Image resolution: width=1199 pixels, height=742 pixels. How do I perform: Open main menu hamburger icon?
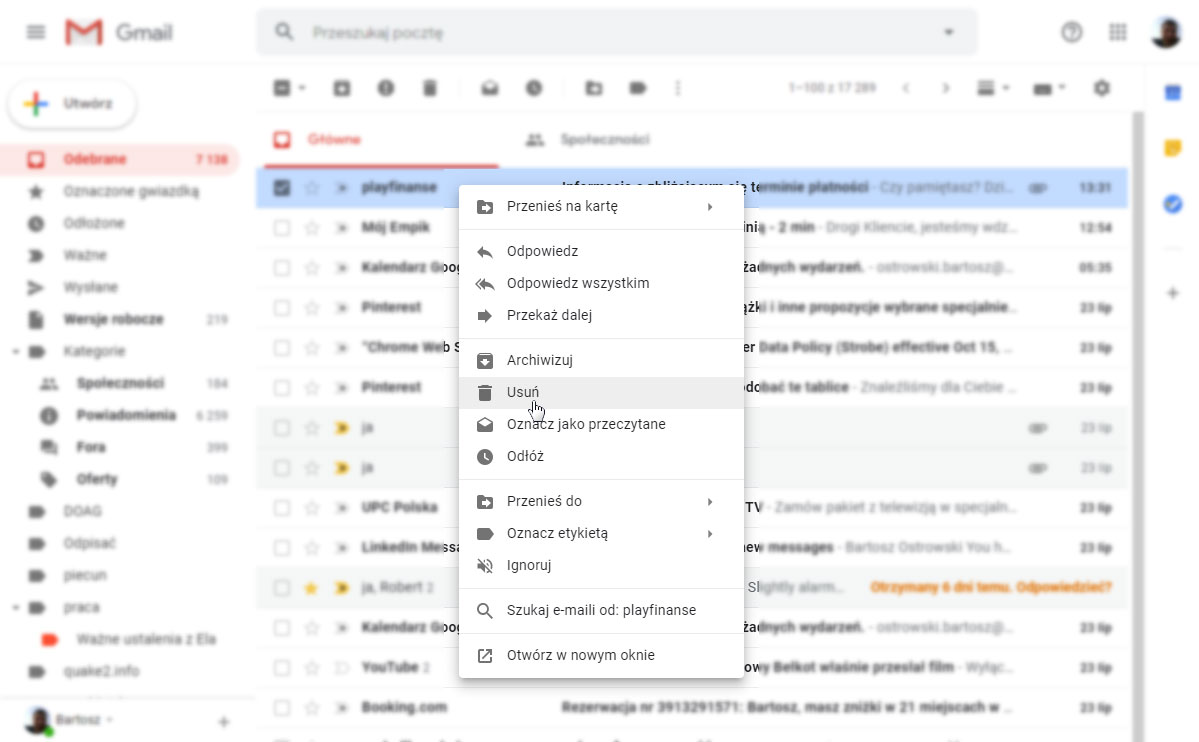36,33
